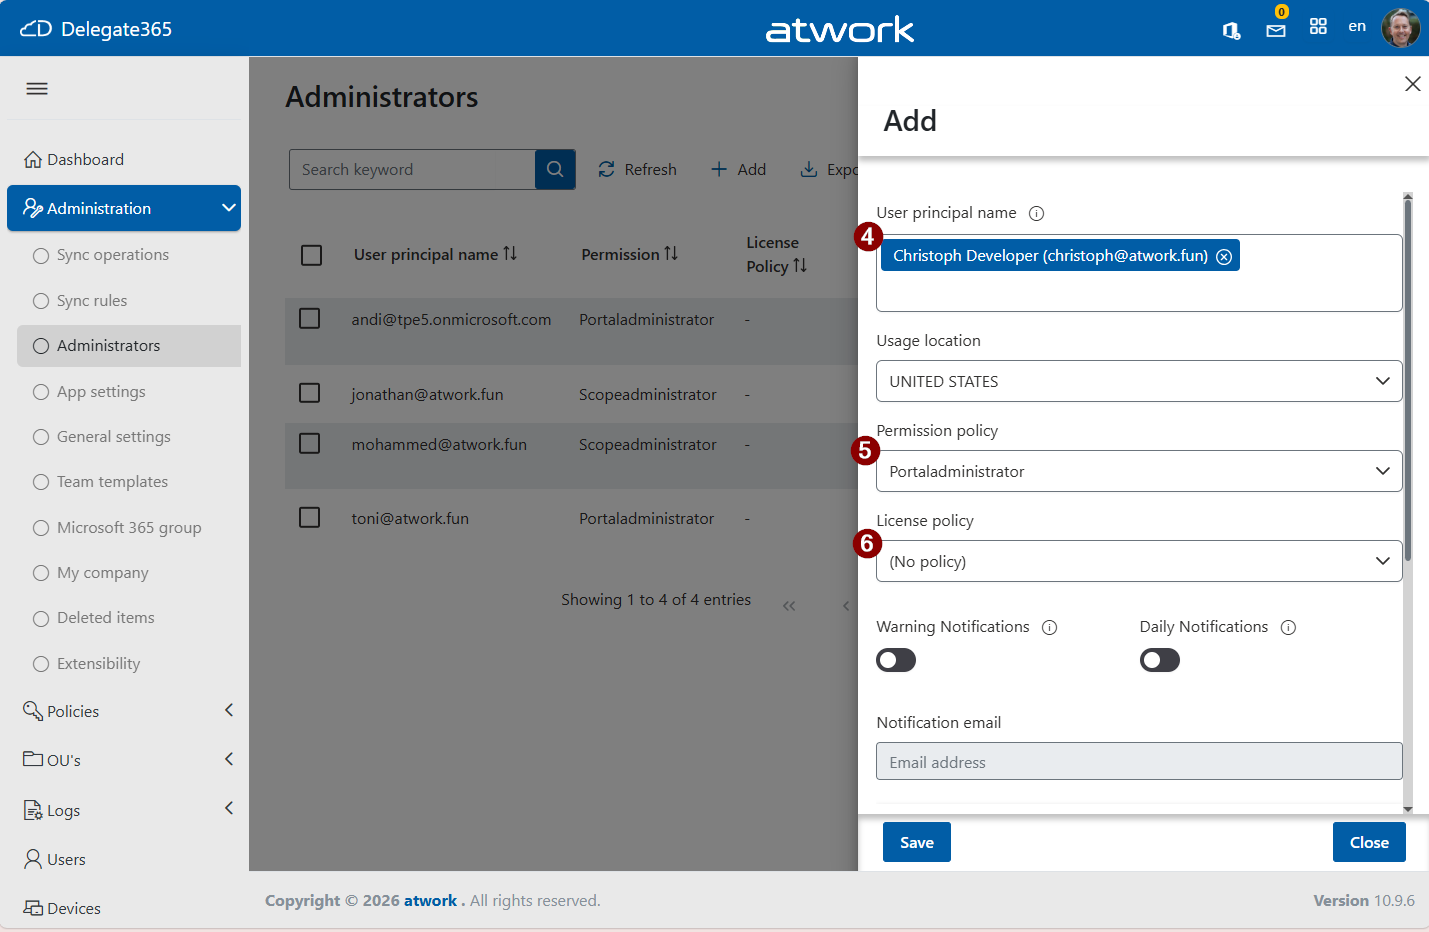Open Sync operations page
The width and height of the screenshot is (1429, 932).
129,255
